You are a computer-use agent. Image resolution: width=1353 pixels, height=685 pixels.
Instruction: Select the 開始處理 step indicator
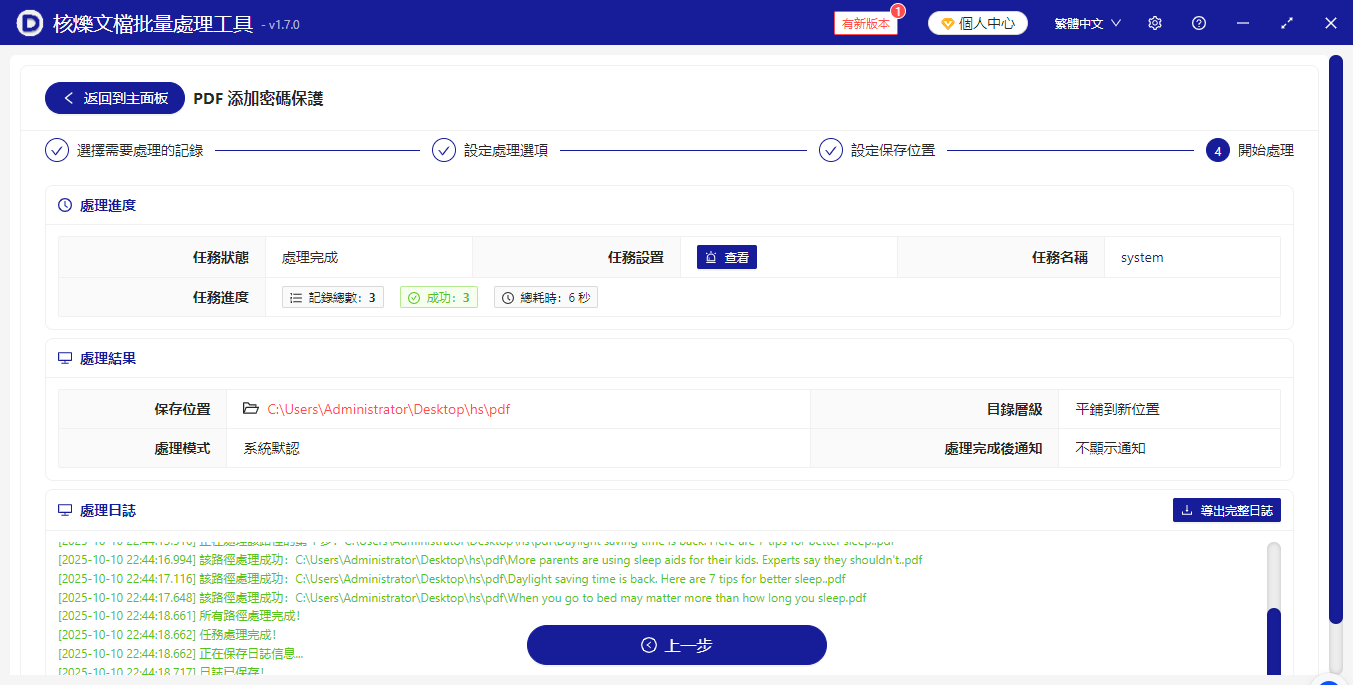point(1218,149)
